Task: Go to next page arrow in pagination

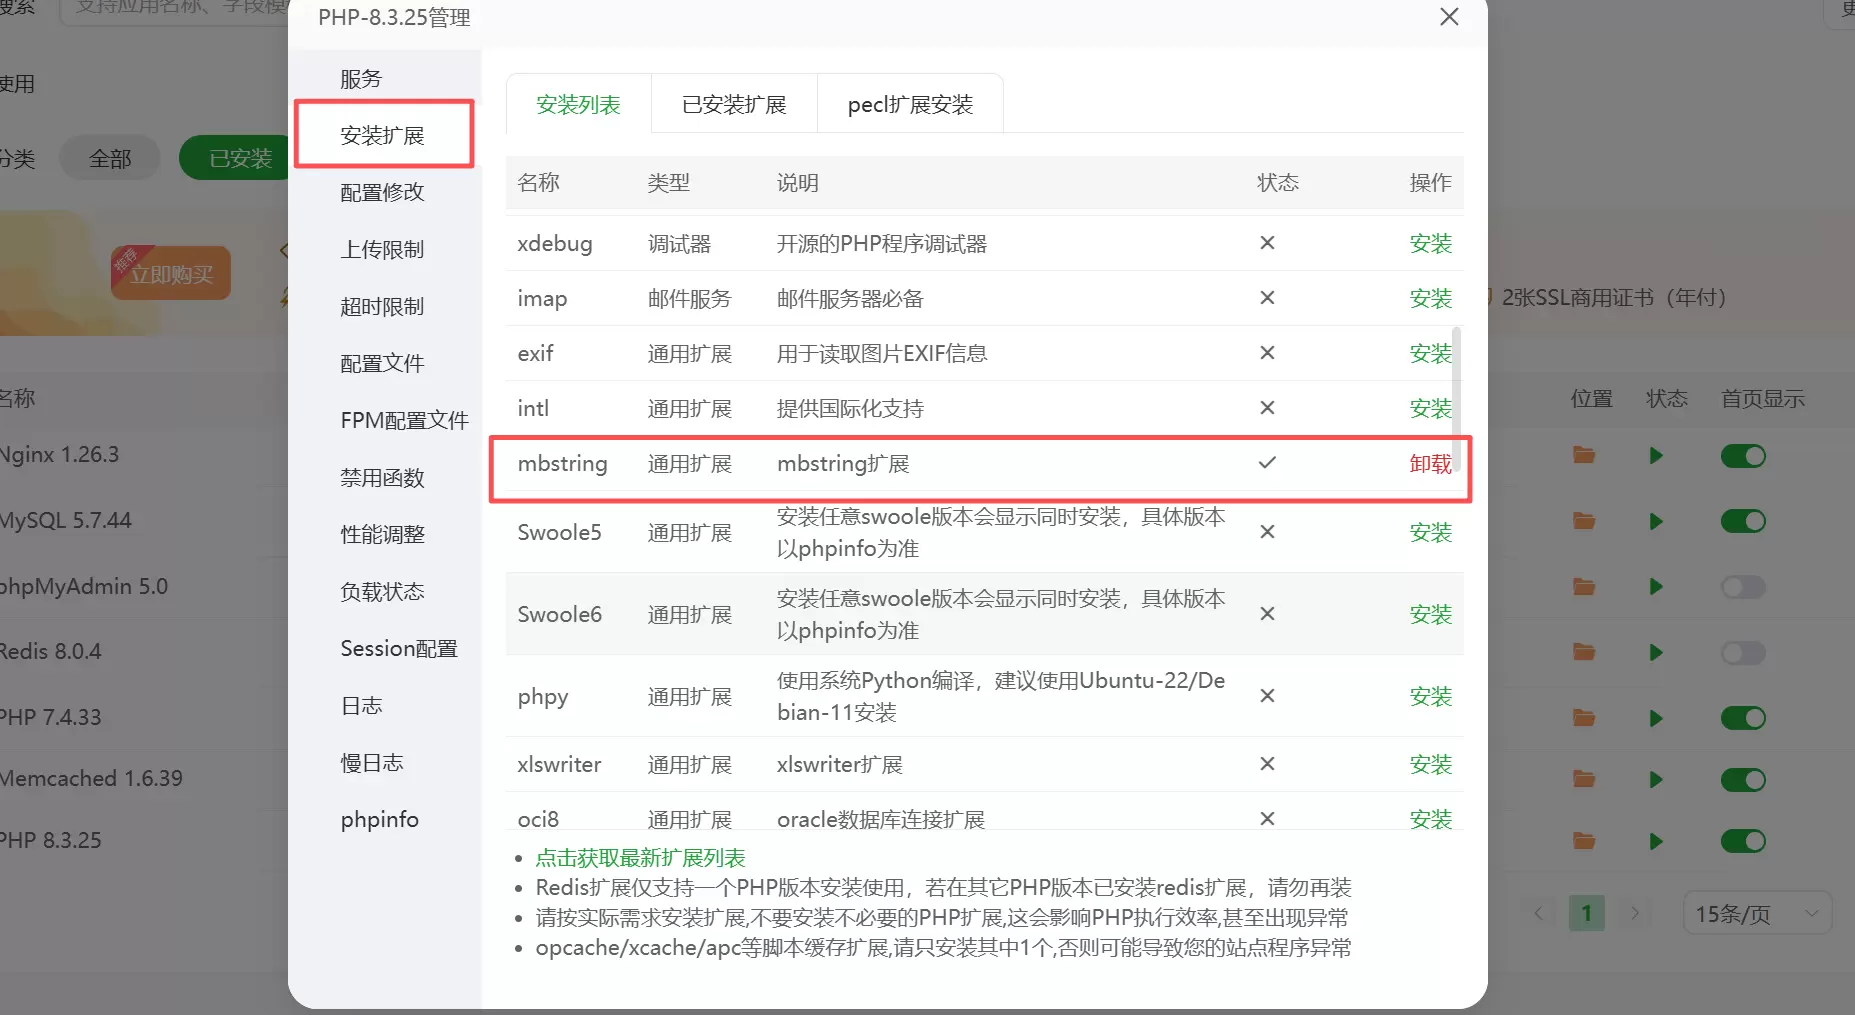Action: coord(1635,913)
